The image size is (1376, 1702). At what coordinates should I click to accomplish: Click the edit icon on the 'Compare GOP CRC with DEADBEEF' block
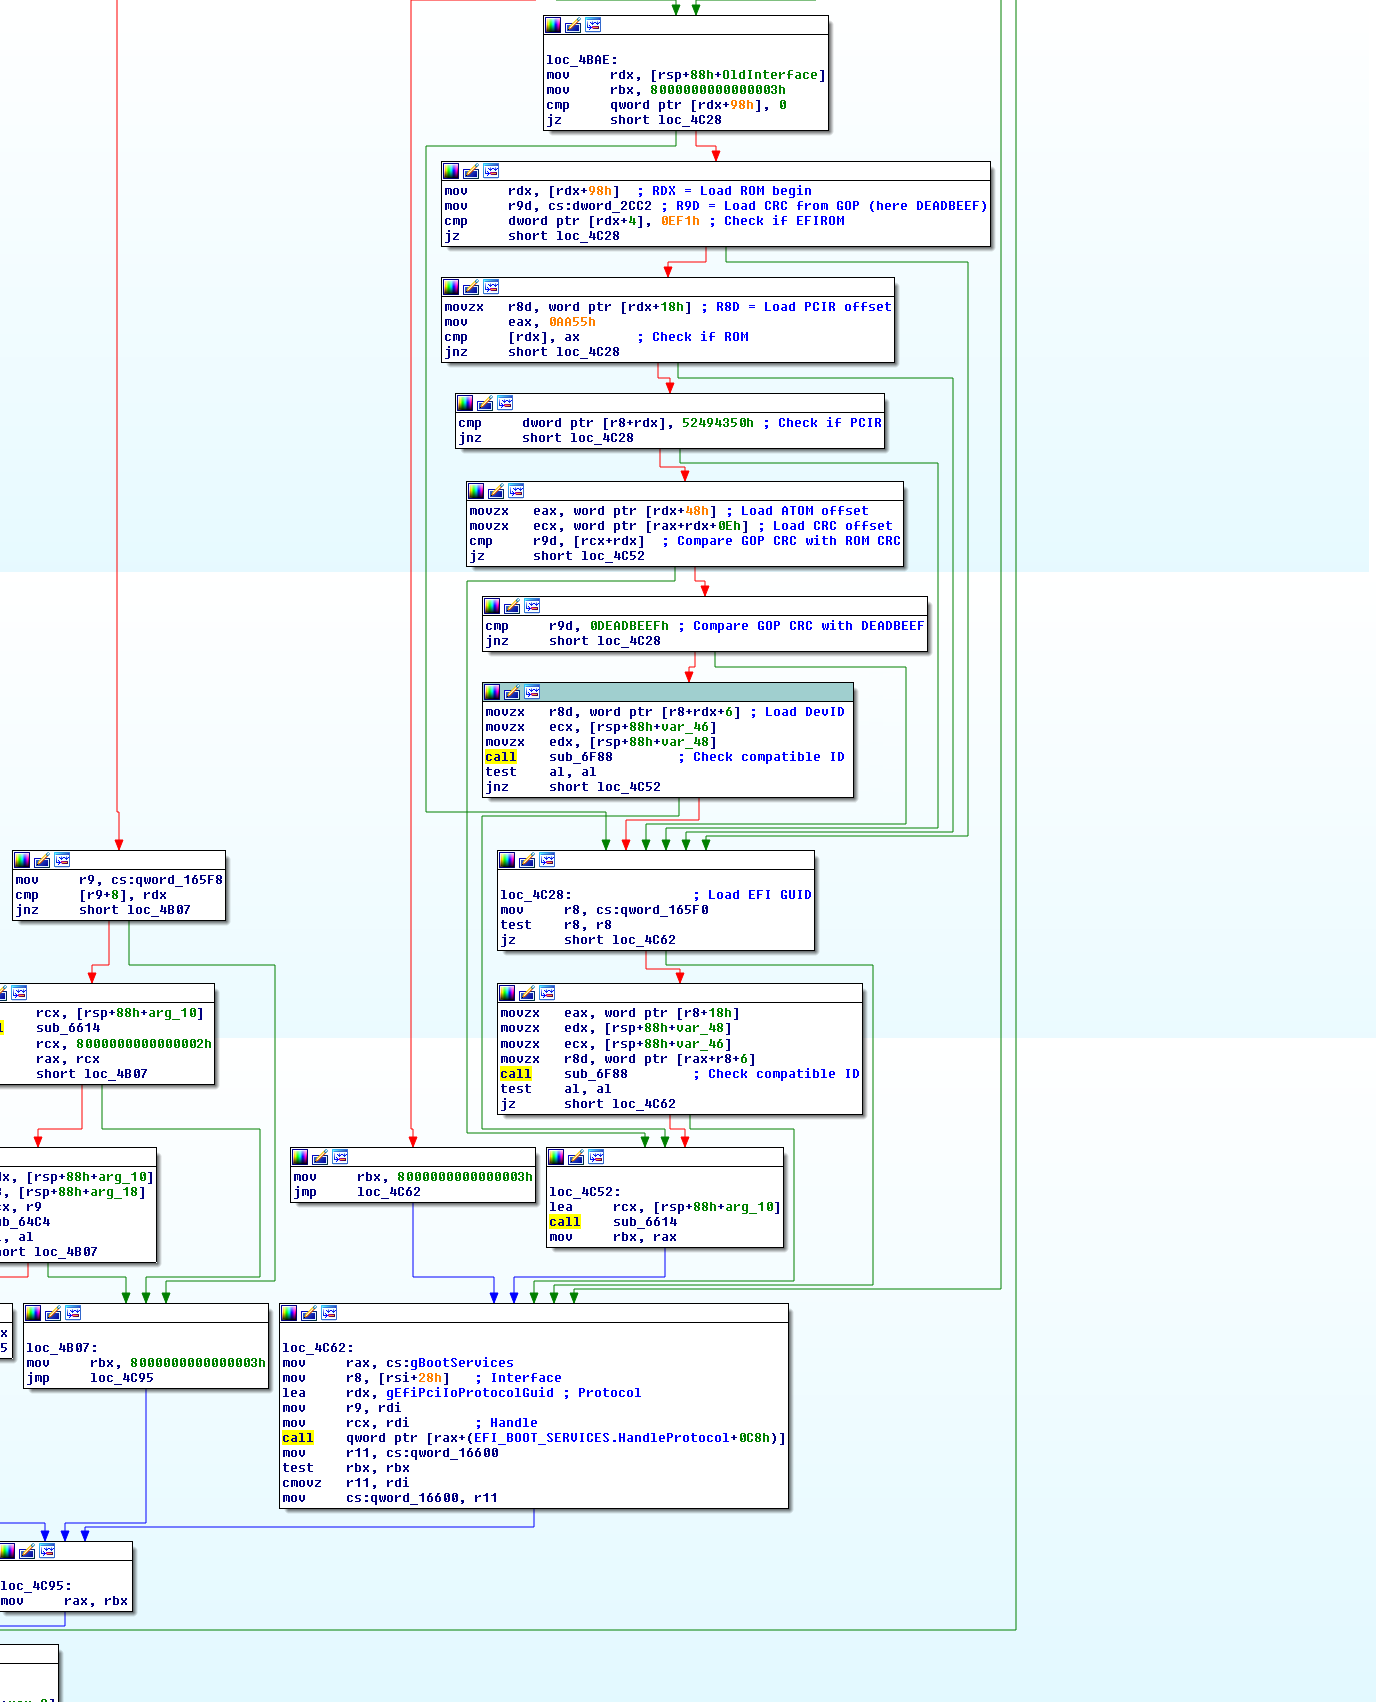512,606
